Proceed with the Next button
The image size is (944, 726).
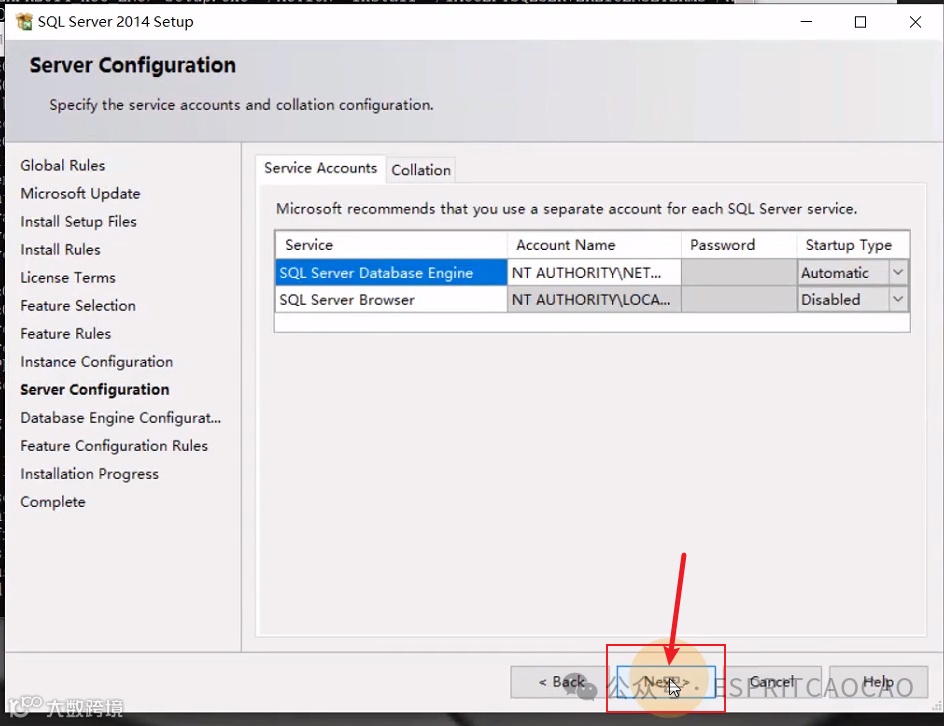point(666,682)
